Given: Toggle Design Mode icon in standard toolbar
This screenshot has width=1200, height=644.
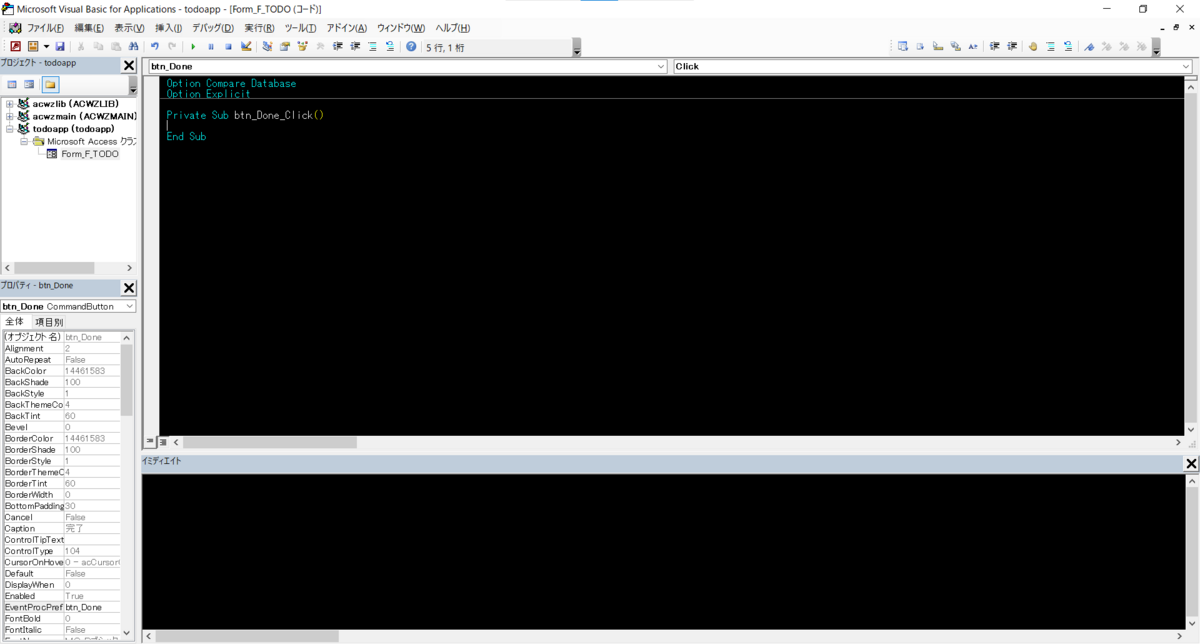Looking at the screenshot, I should pyautogui.click(x=246, y=46).
